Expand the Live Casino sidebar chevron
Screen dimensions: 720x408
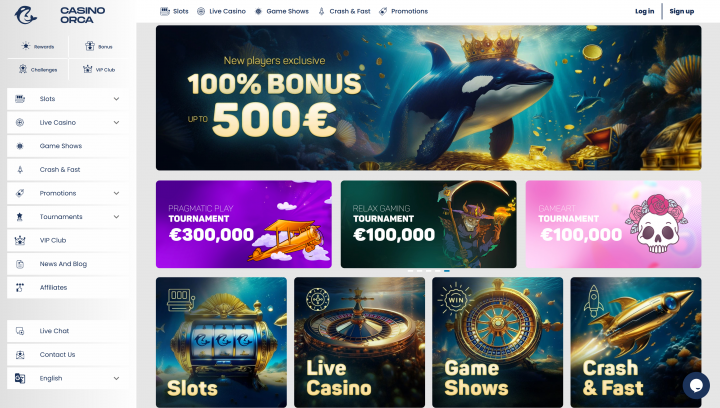pyautogui.click(x=116, y=123)
